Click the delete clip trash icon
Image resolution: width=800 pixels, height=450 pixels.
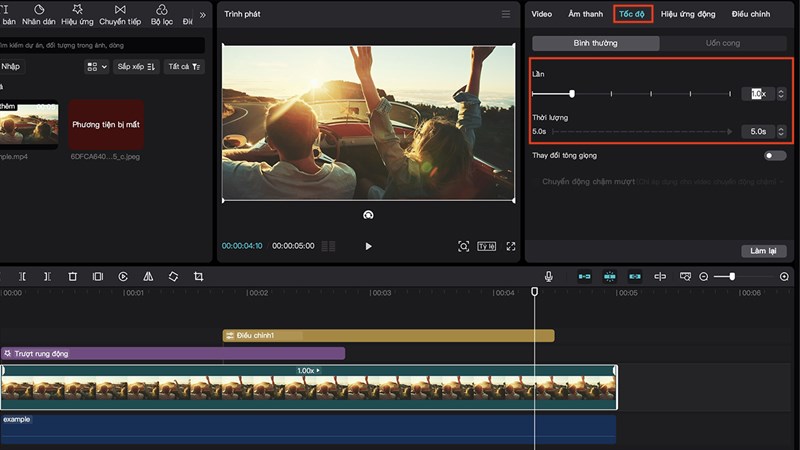(x=73, y=276)
